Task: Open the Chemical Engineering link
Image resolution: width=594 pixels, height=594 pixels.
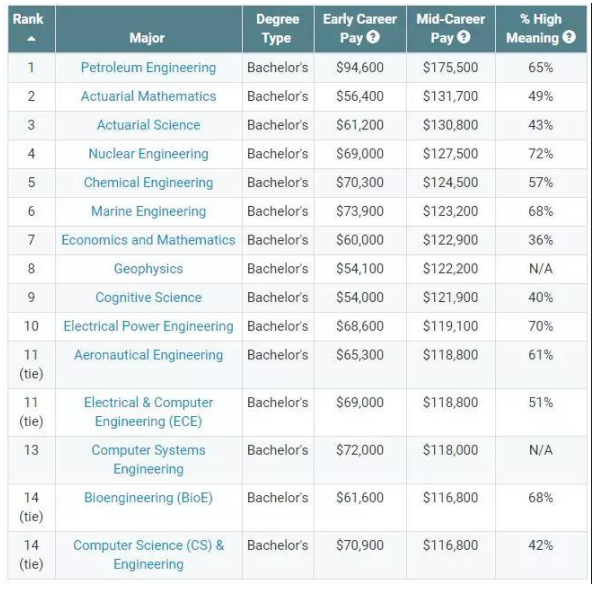Action: coord(148,183)
